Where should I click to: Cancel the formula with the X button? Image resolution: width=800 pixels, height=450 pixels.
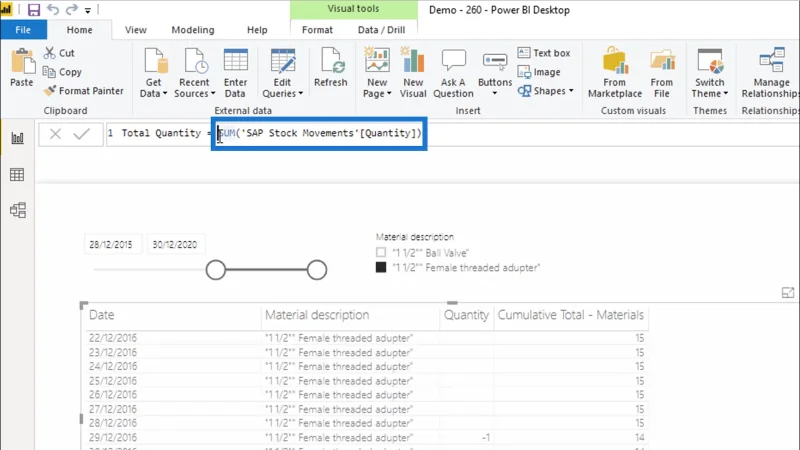[55, 134]
